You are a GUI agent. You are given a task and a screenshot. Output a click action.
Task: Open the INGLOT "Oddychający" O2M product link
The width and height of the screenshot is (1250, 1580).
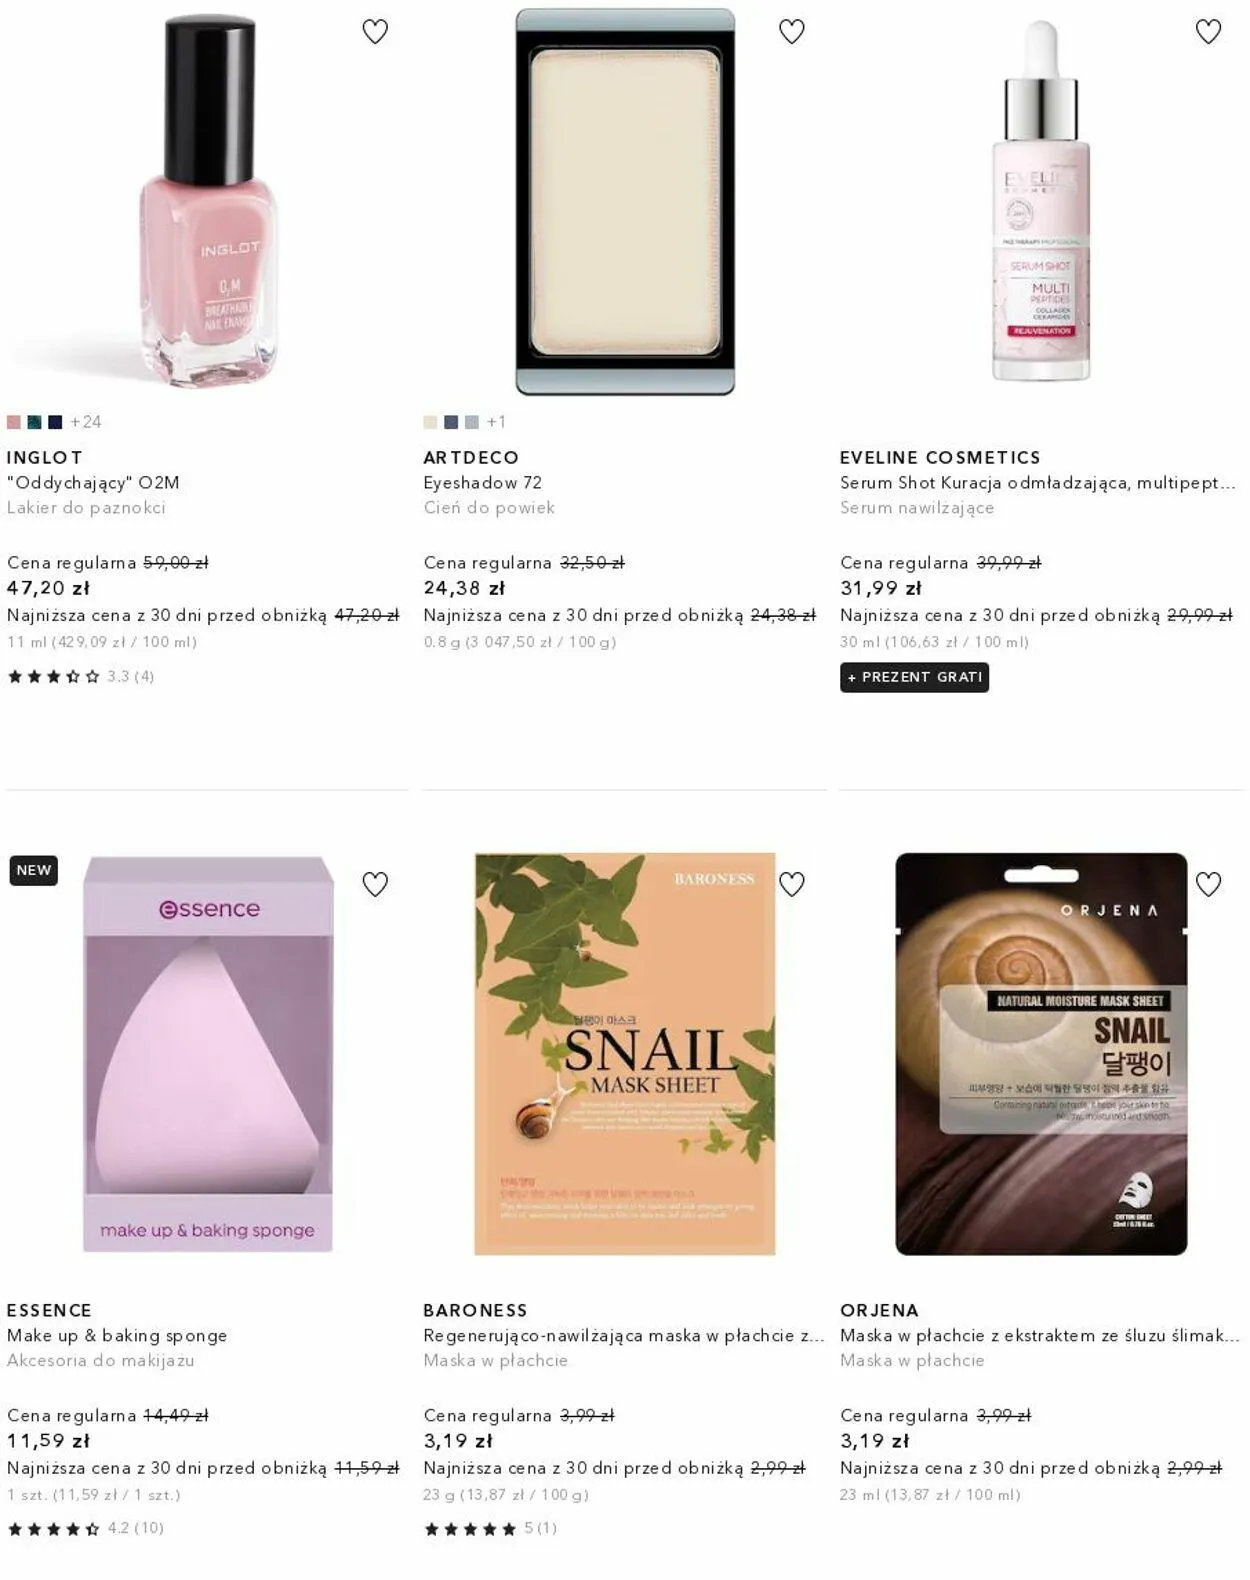tap(93, 482)
